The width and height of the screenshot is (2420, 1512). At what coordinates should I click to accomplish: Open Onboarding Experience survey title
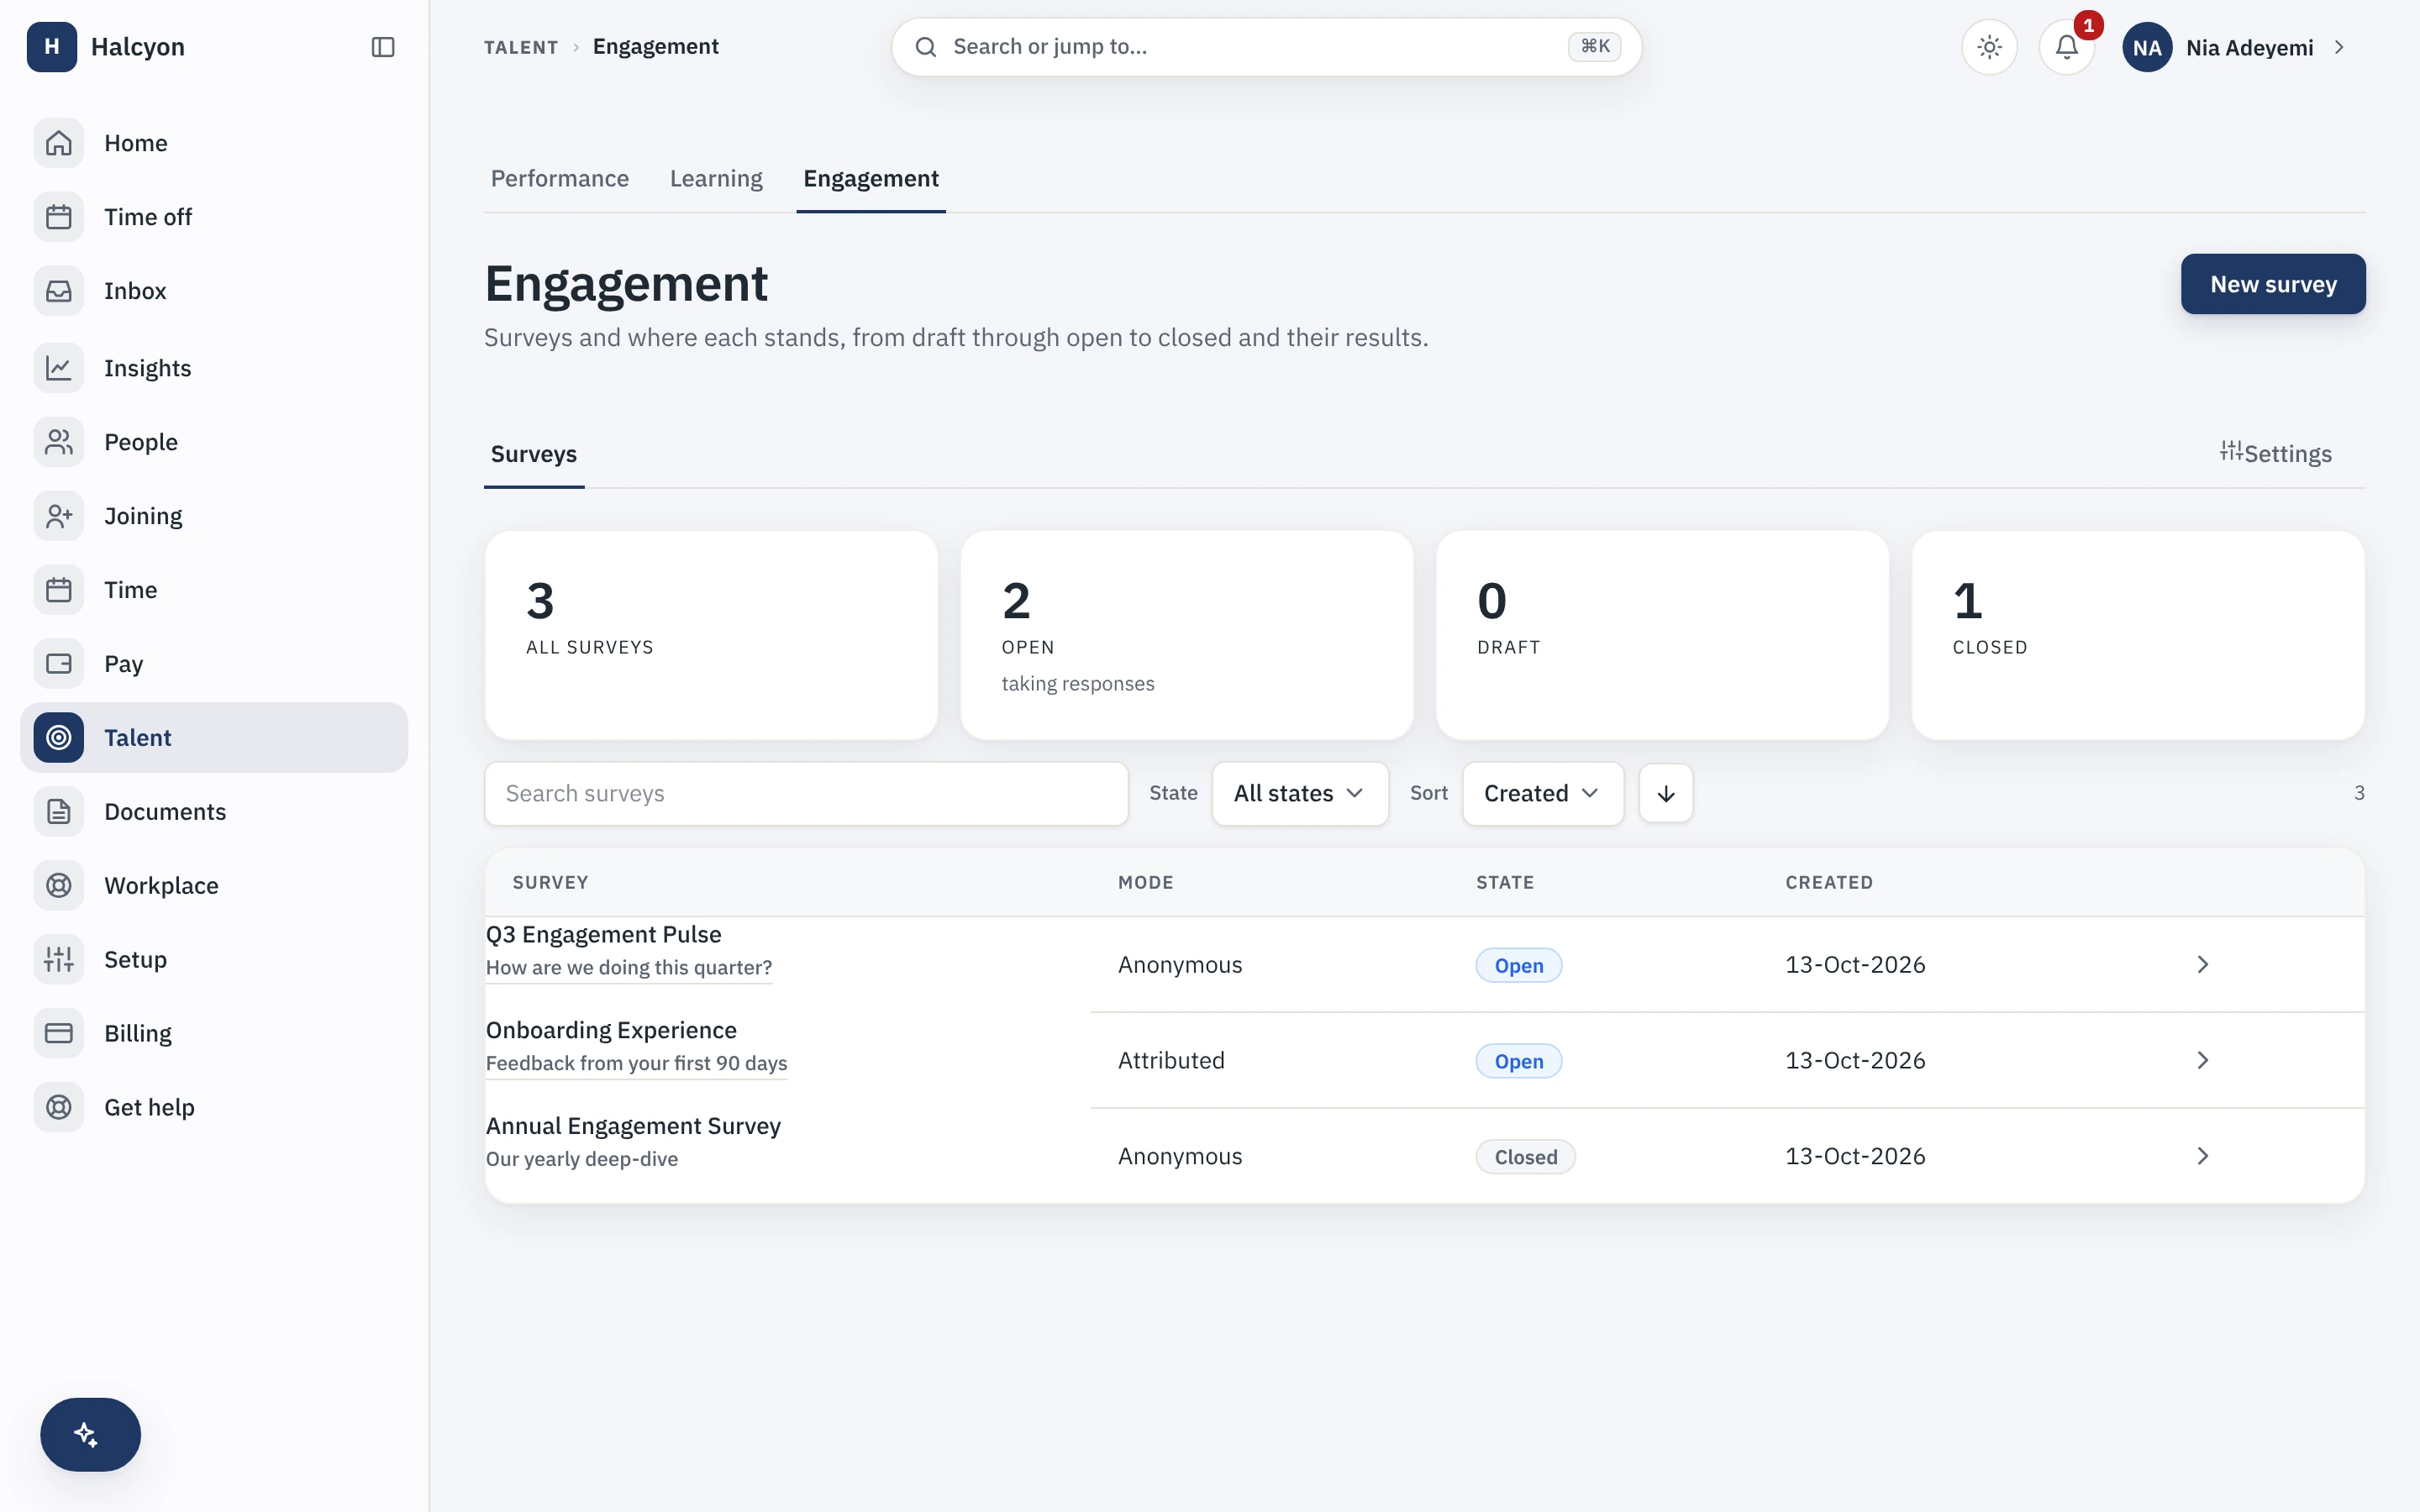click(x=611, y=1030)
